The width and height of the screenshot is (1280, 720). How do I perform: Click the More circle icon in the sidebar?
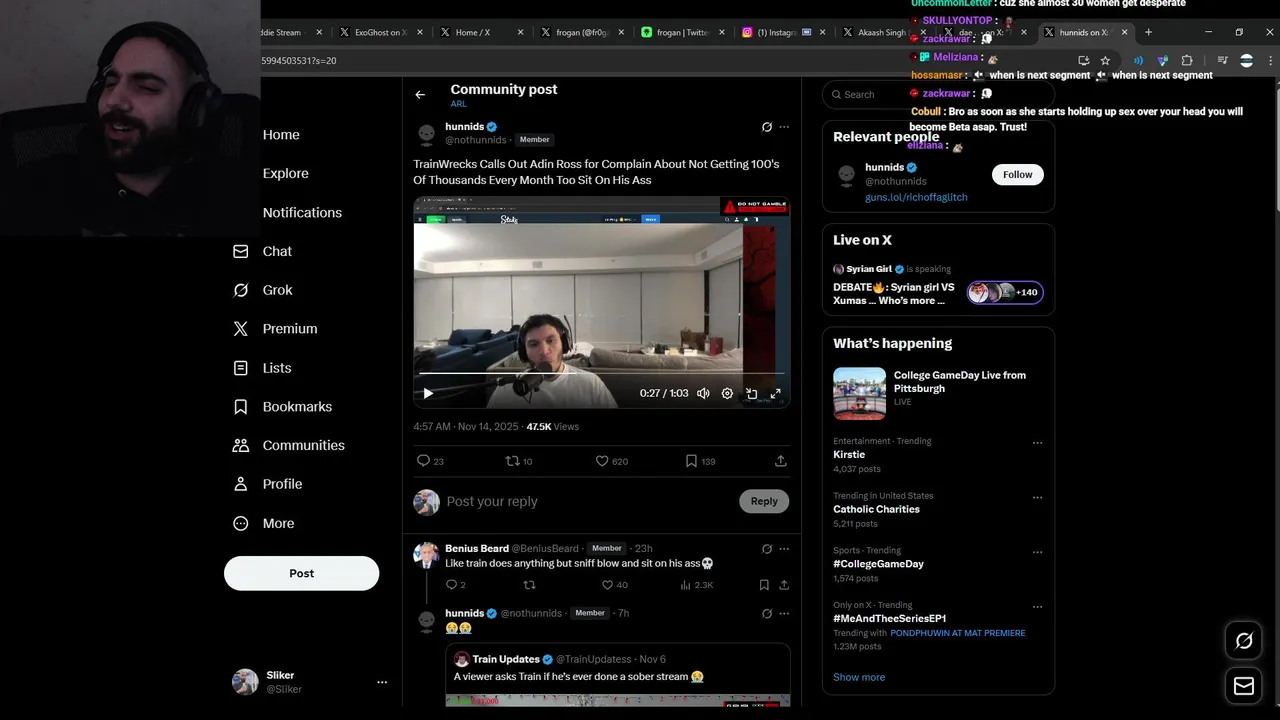point(240,523)
